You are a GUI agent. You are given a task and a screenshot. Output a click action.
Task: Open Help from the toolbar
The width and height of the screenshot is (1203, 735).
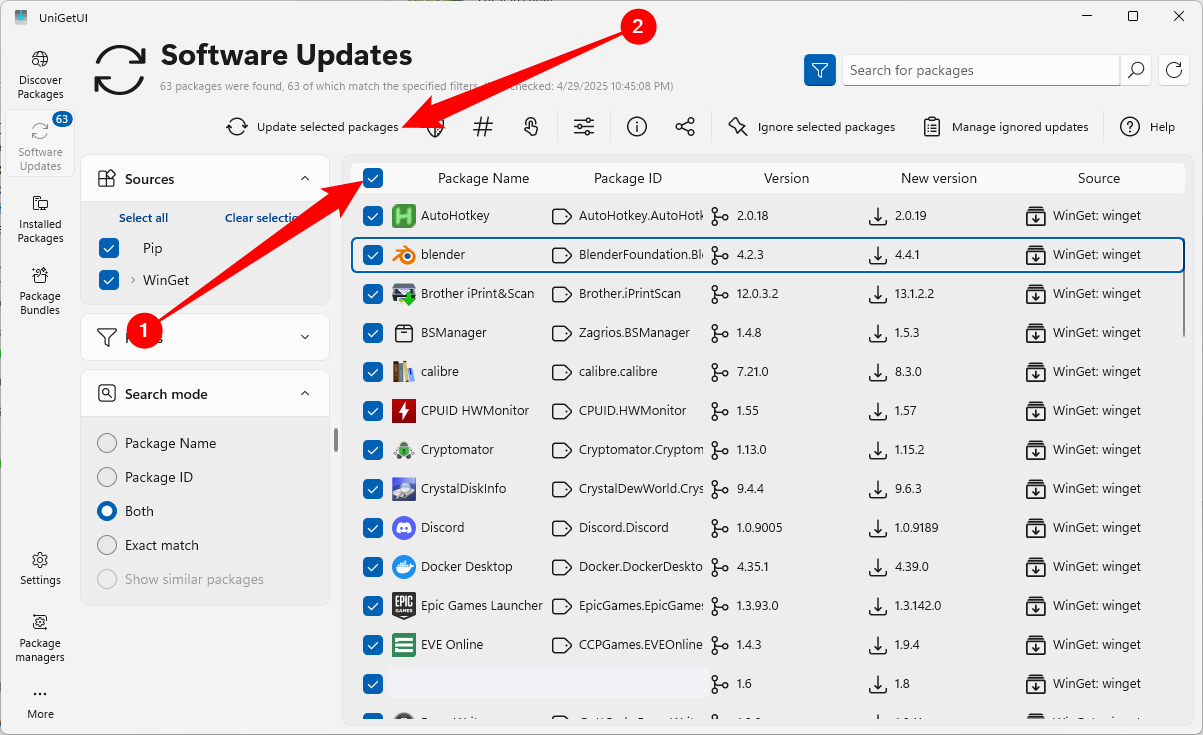(1147, 127)
